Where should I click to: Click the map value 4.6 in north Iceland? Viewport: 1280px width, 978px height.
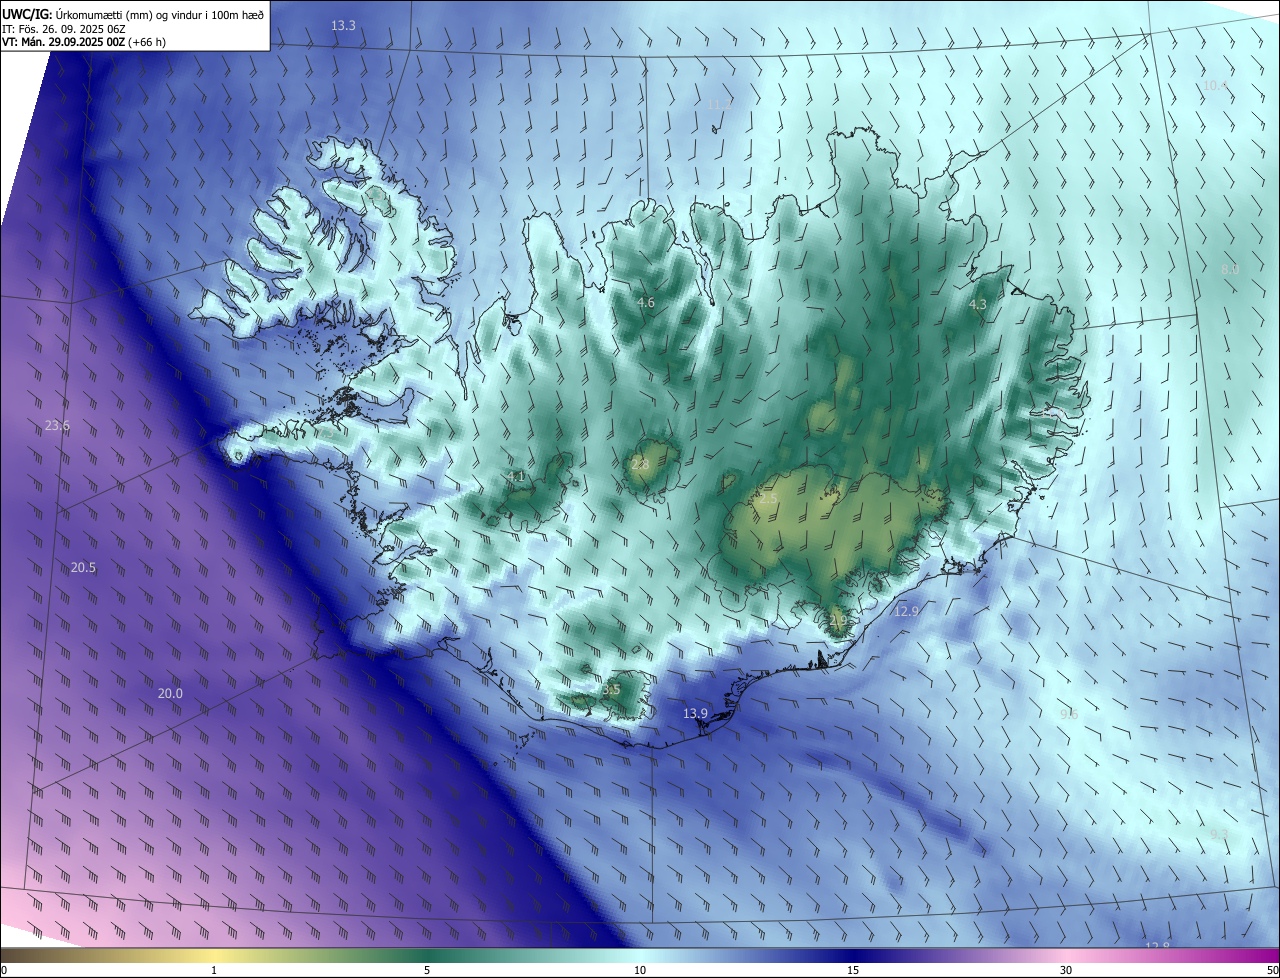point(646,302)
